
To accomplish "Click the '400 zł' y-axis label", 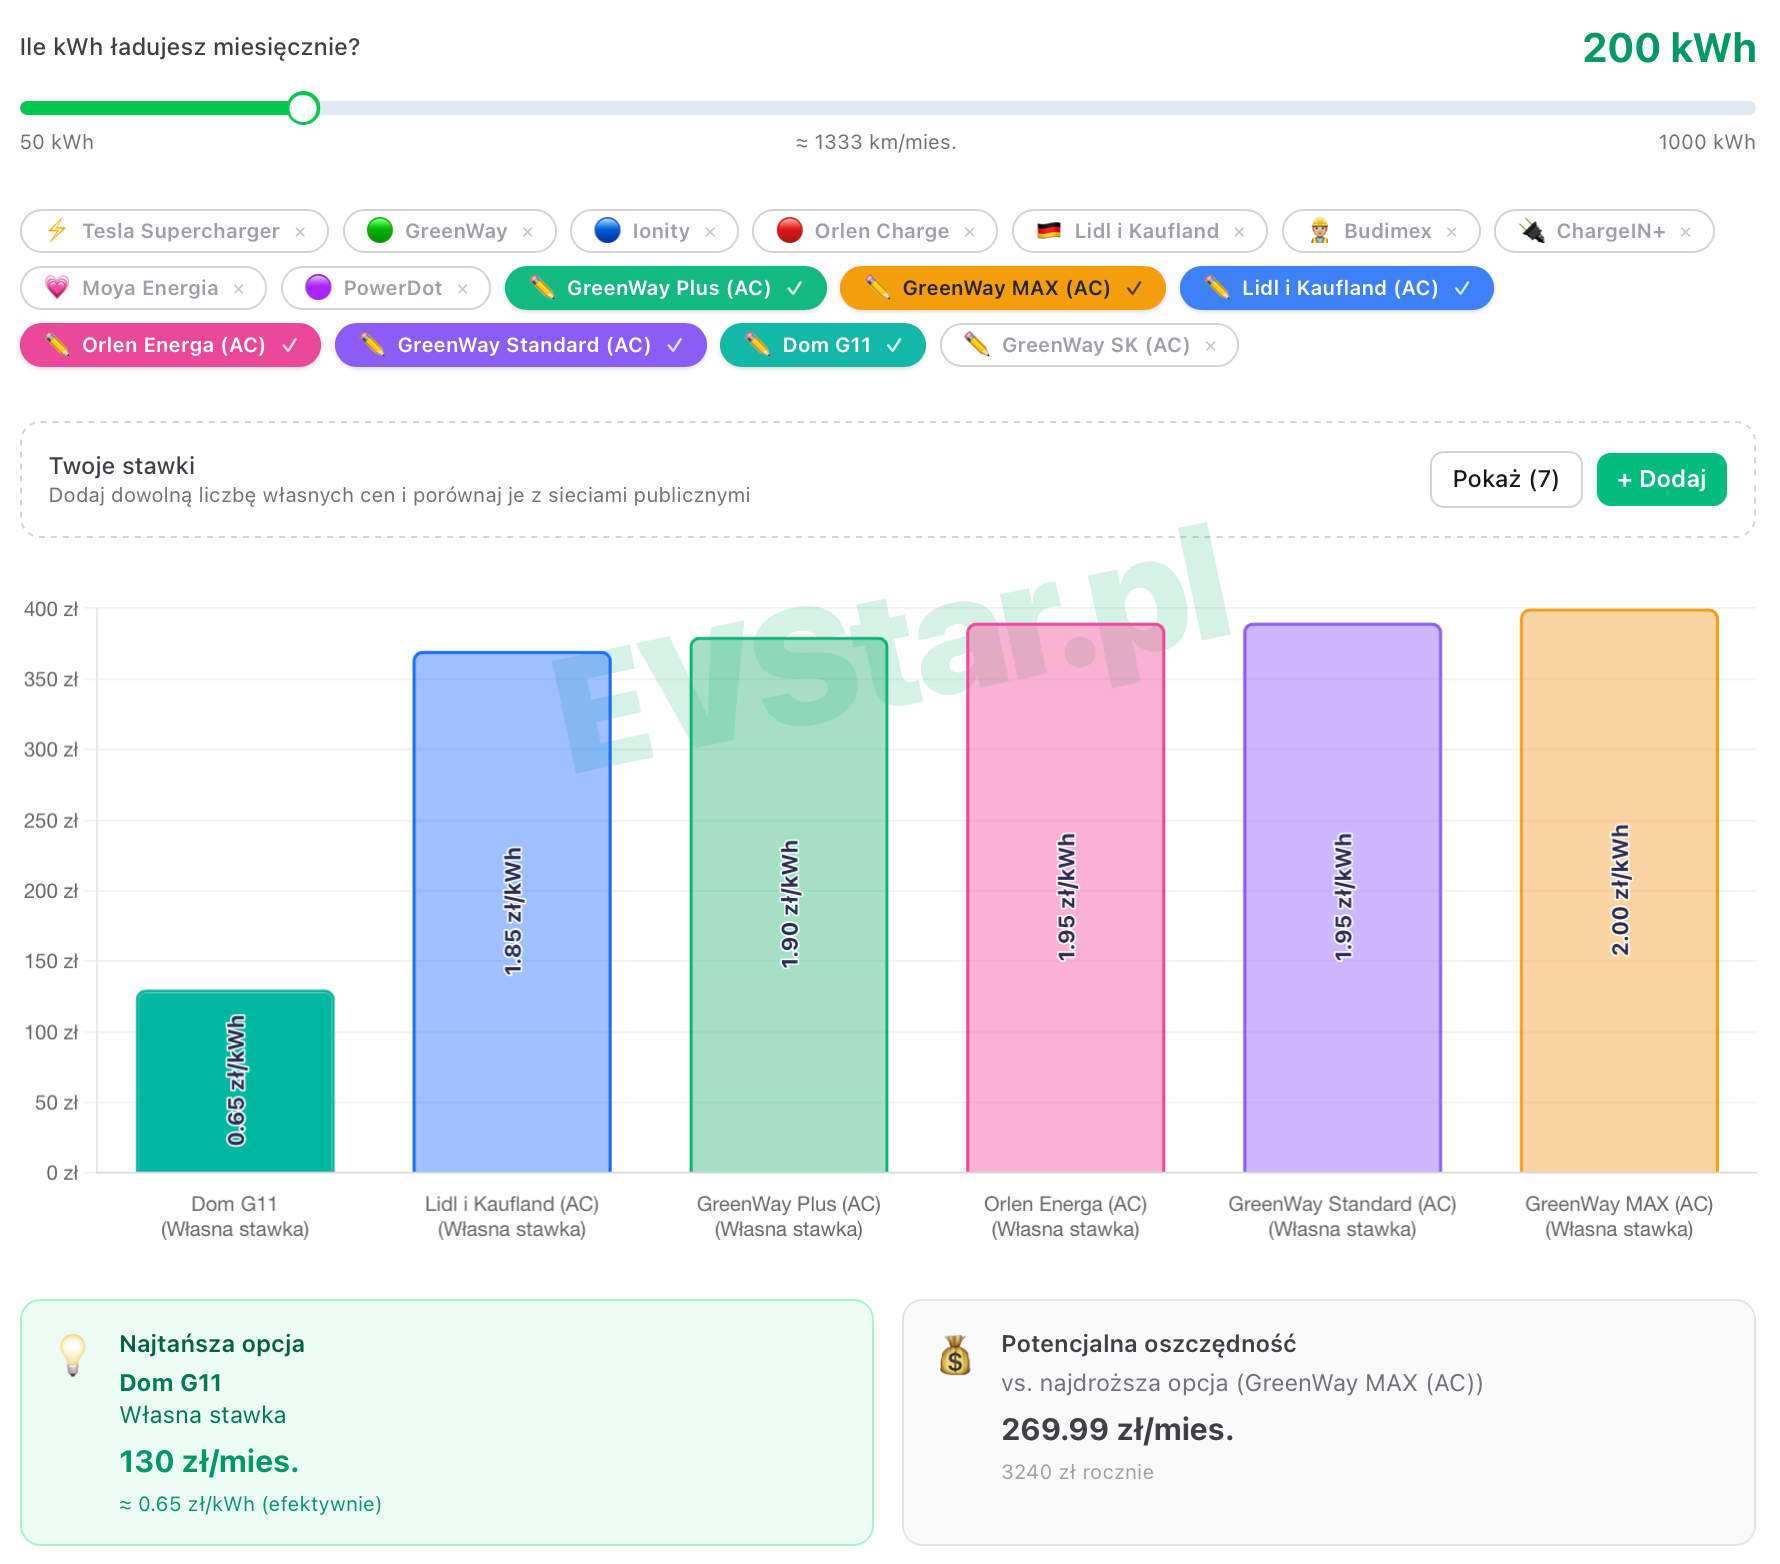I will 51,609.
